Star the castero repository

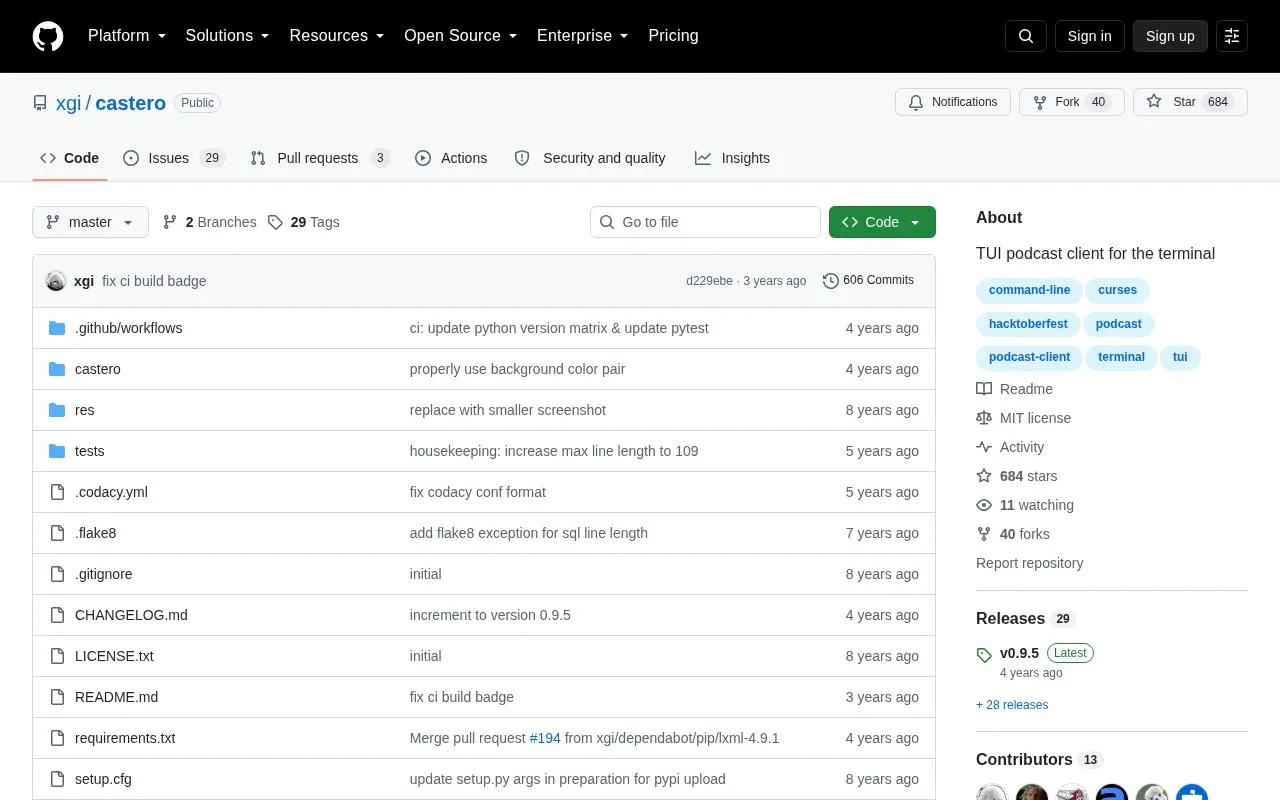1190,102
